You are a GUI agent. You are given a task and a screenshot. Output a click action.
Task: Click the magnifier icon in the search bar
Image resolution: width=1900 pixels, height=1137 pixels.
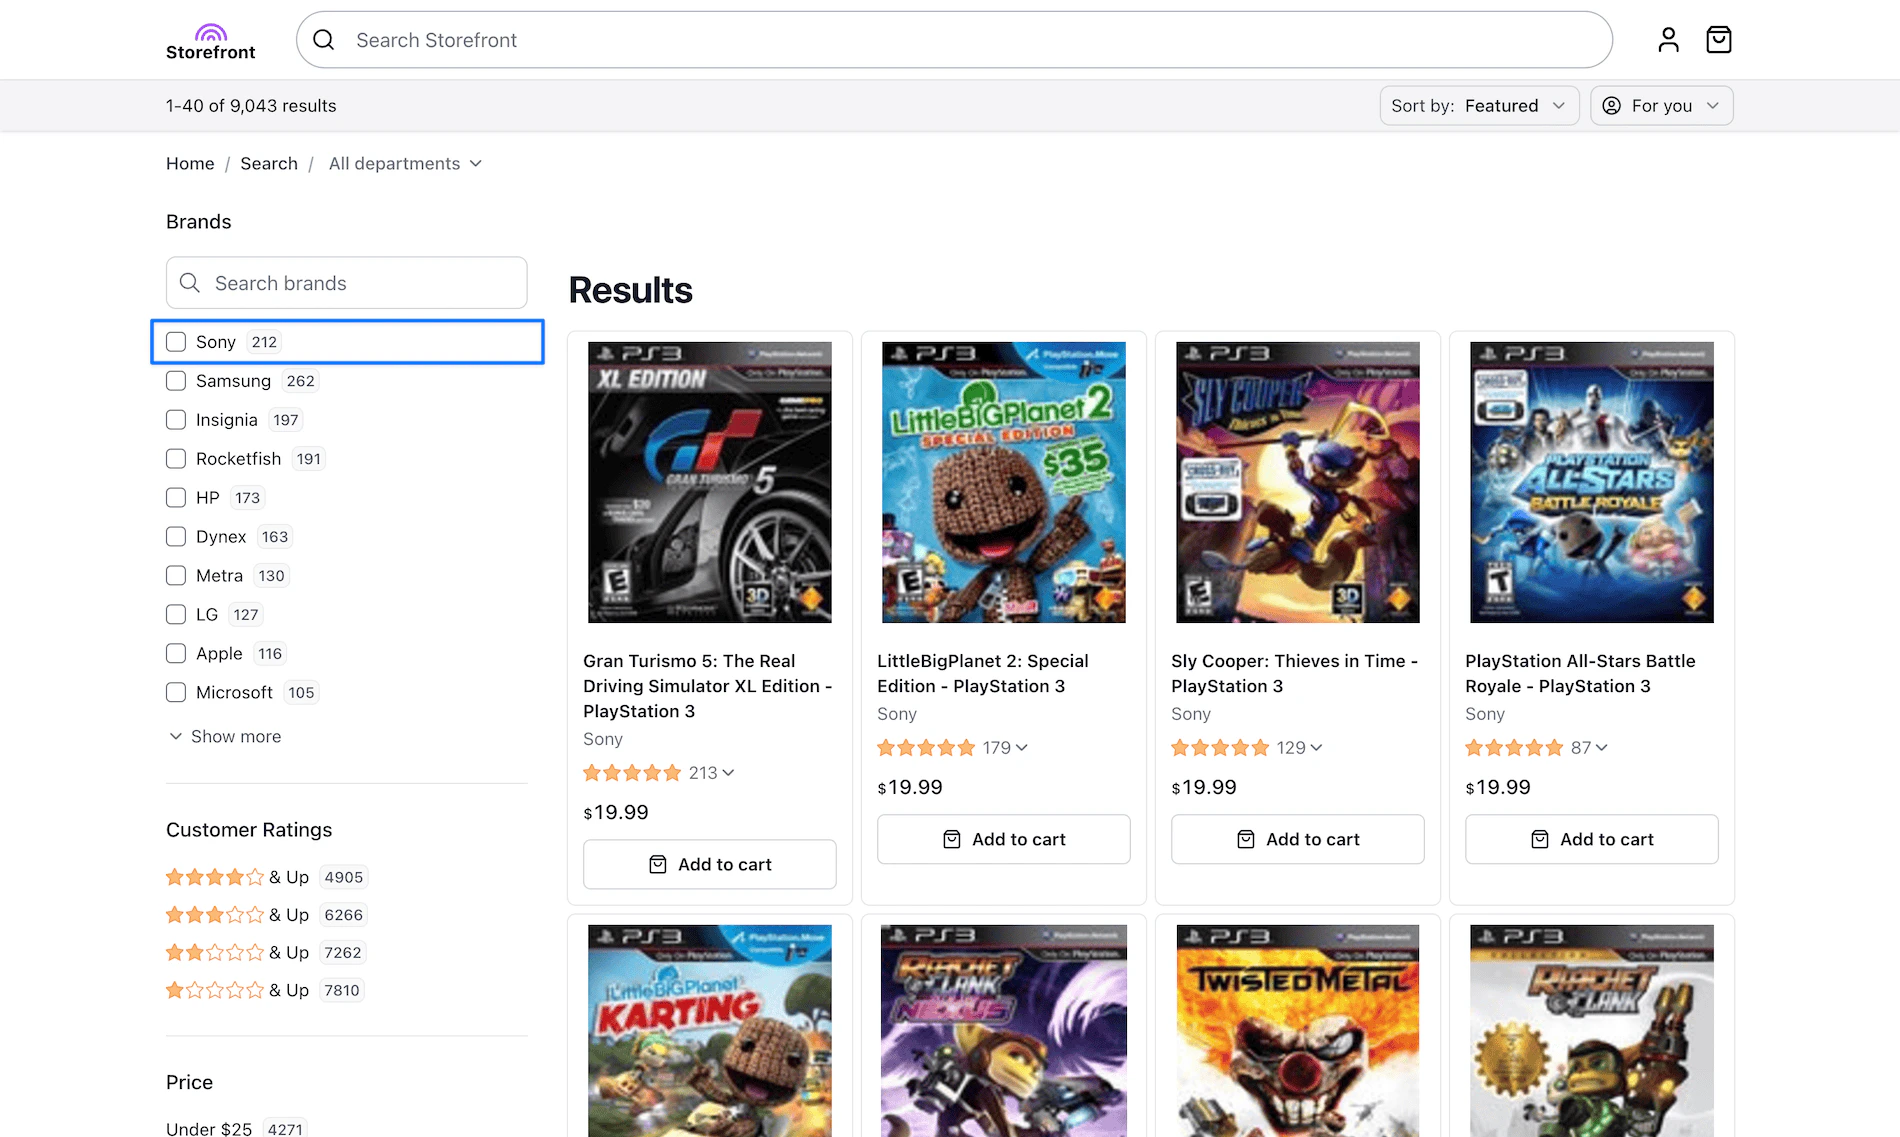[x=323, y=39]
